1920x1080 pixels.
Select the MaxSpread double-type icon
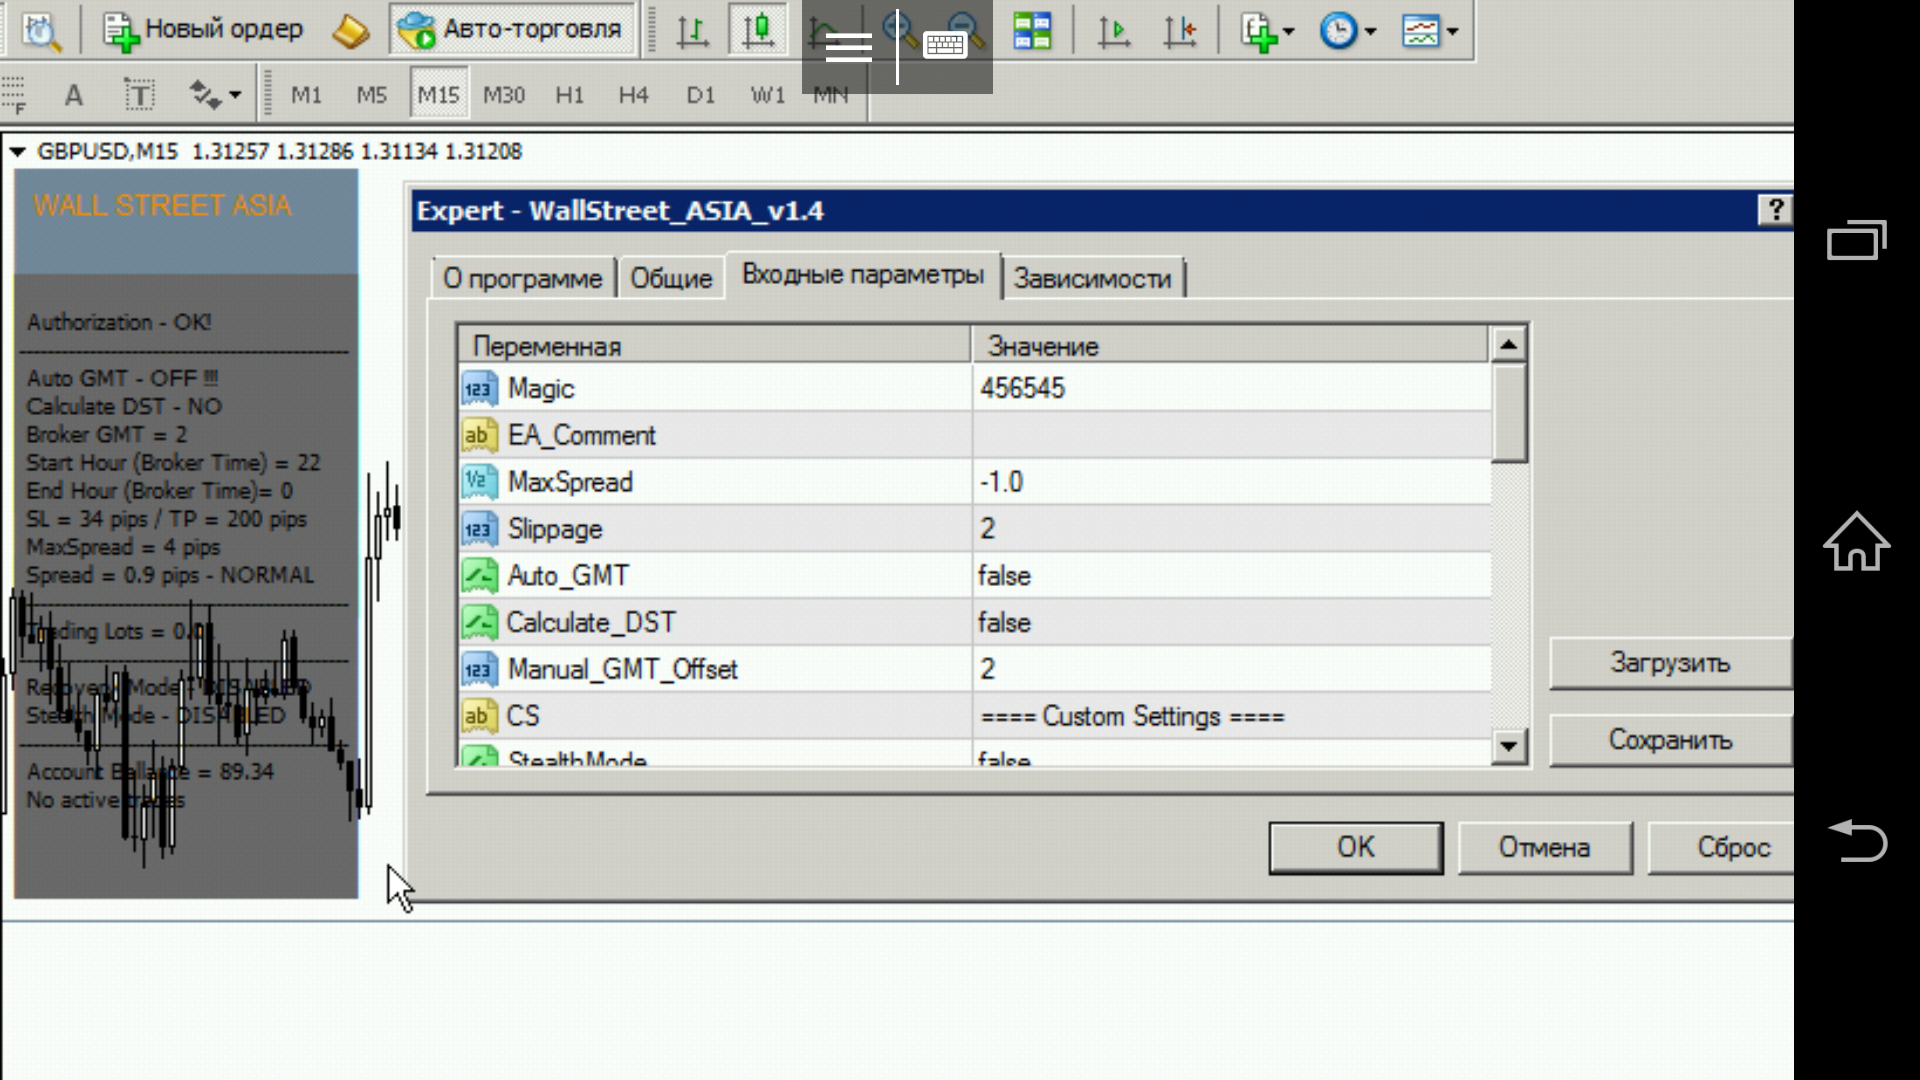click(x=479, y=482)
